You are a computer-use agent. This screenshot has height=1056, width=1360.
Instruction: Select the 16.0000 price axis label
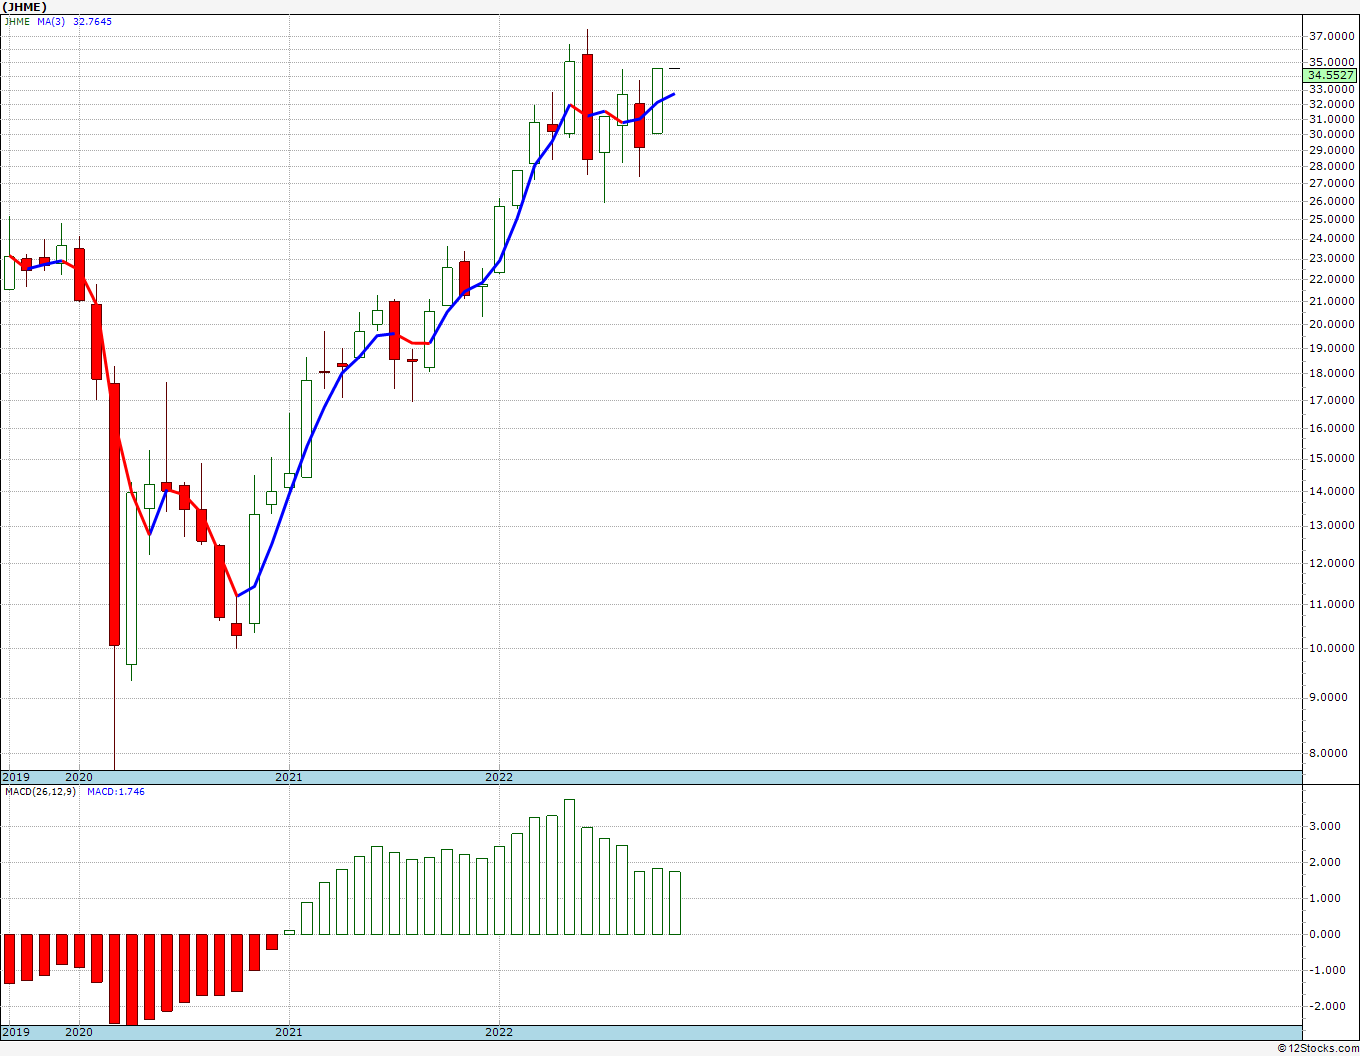click(1333, 428)
